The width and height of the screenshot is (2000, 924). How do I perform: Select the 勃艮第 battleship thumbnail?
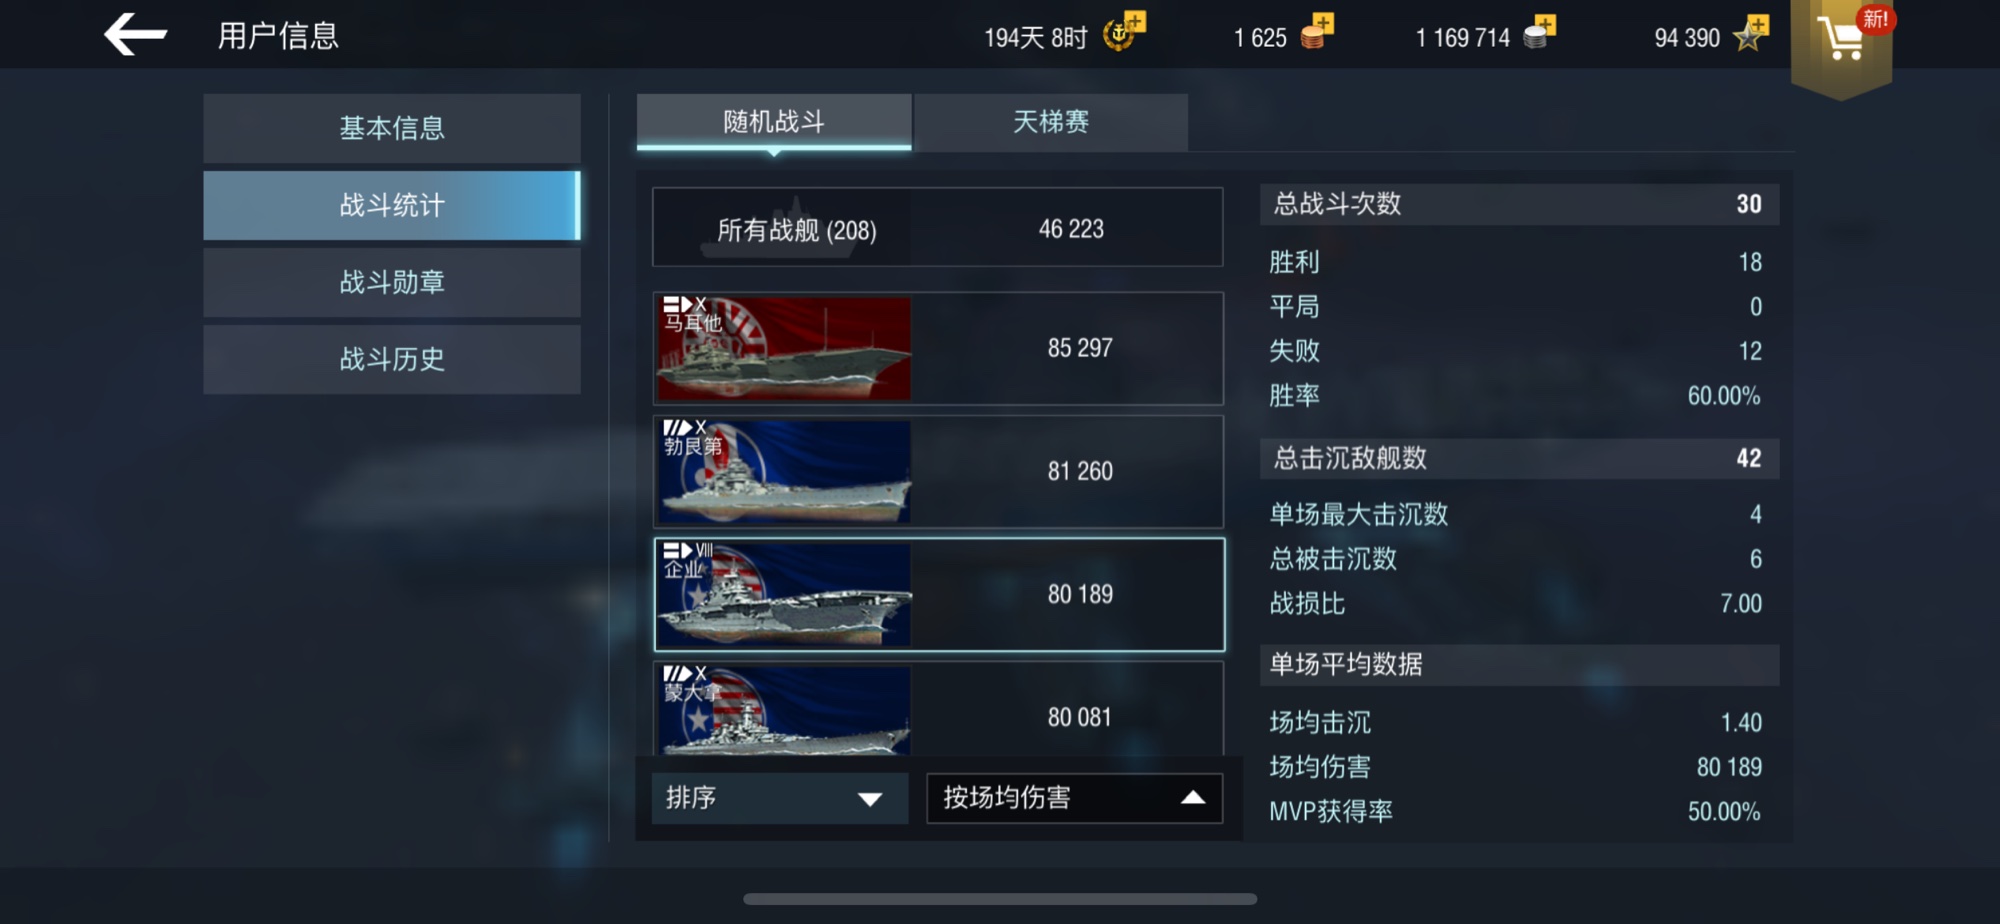783,471
